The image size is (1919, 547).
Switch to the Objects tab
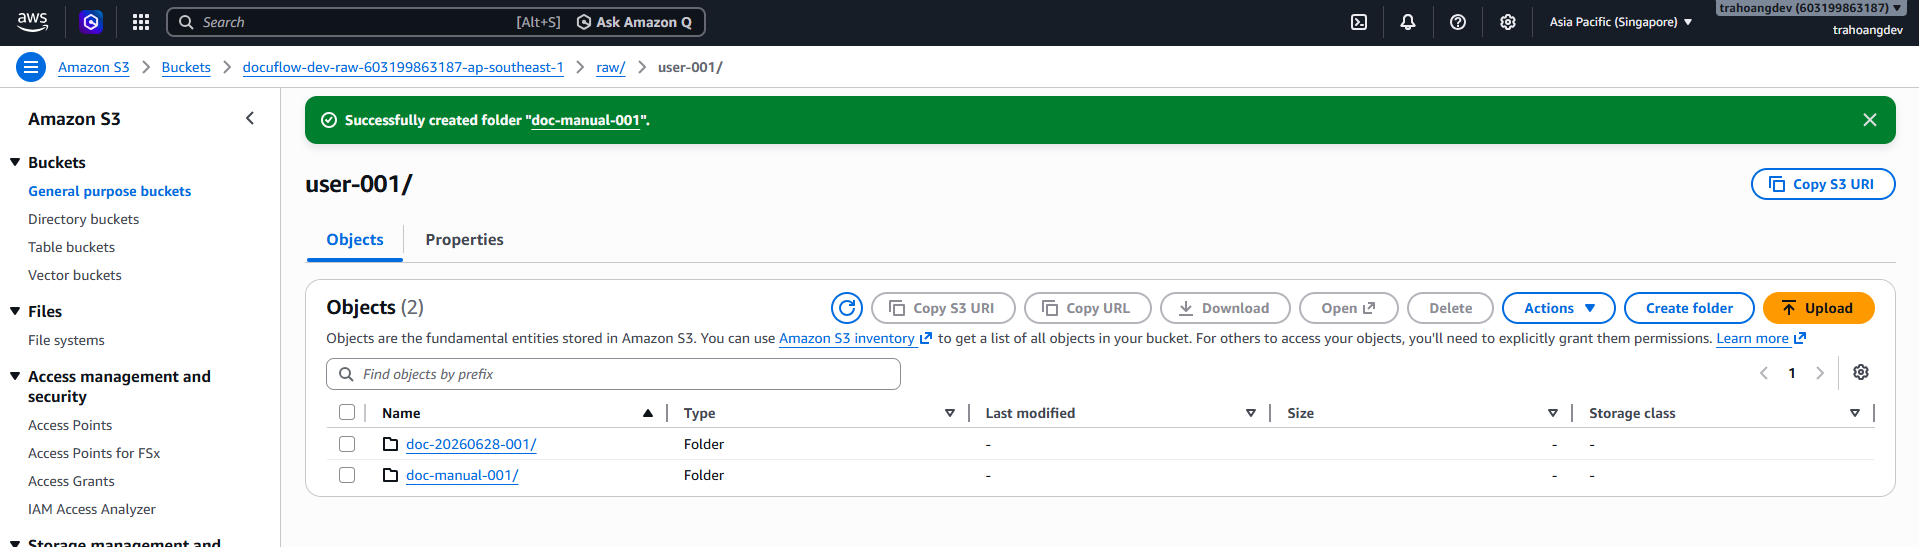pyautogui.click(x=355, y=240)
